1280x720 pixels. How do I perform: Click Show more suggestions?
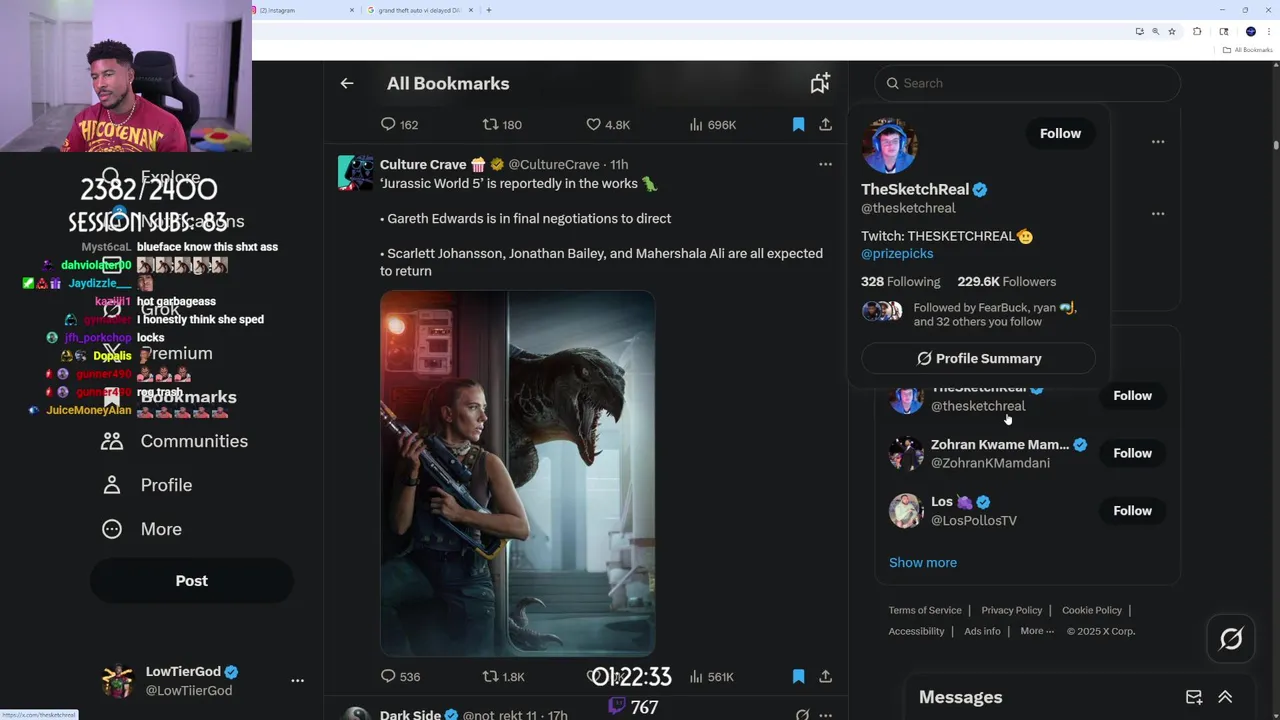click(x=923, y=562)
